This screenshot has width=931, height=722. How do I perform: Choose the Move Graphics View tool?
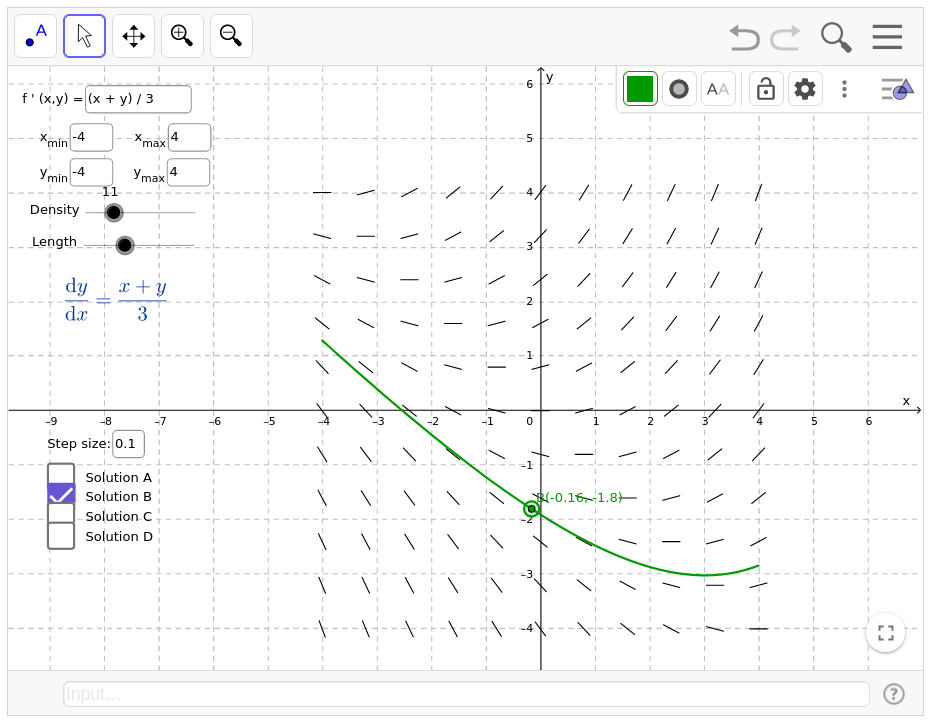coord(133,36)
